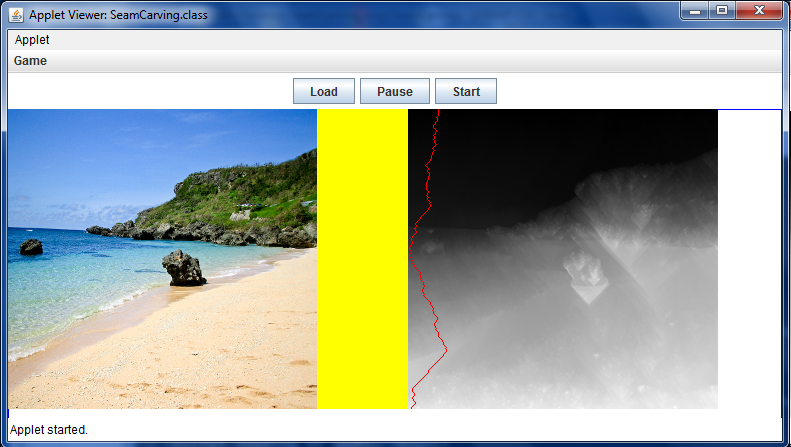Open the Applet menu
Image resolution: width=791 pixels, height=447 pixels.
(32, 40)
